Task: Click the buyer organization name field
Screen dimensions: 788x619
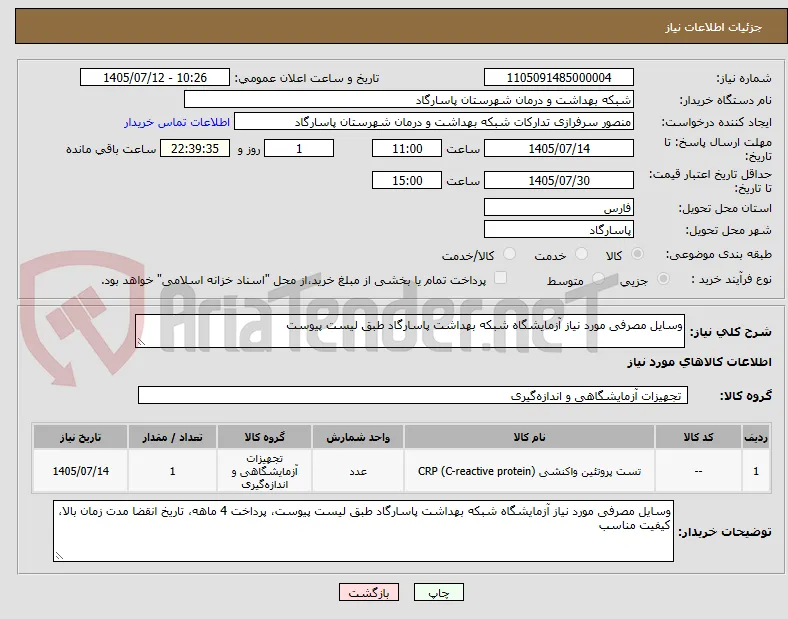Action: [409, 99]
